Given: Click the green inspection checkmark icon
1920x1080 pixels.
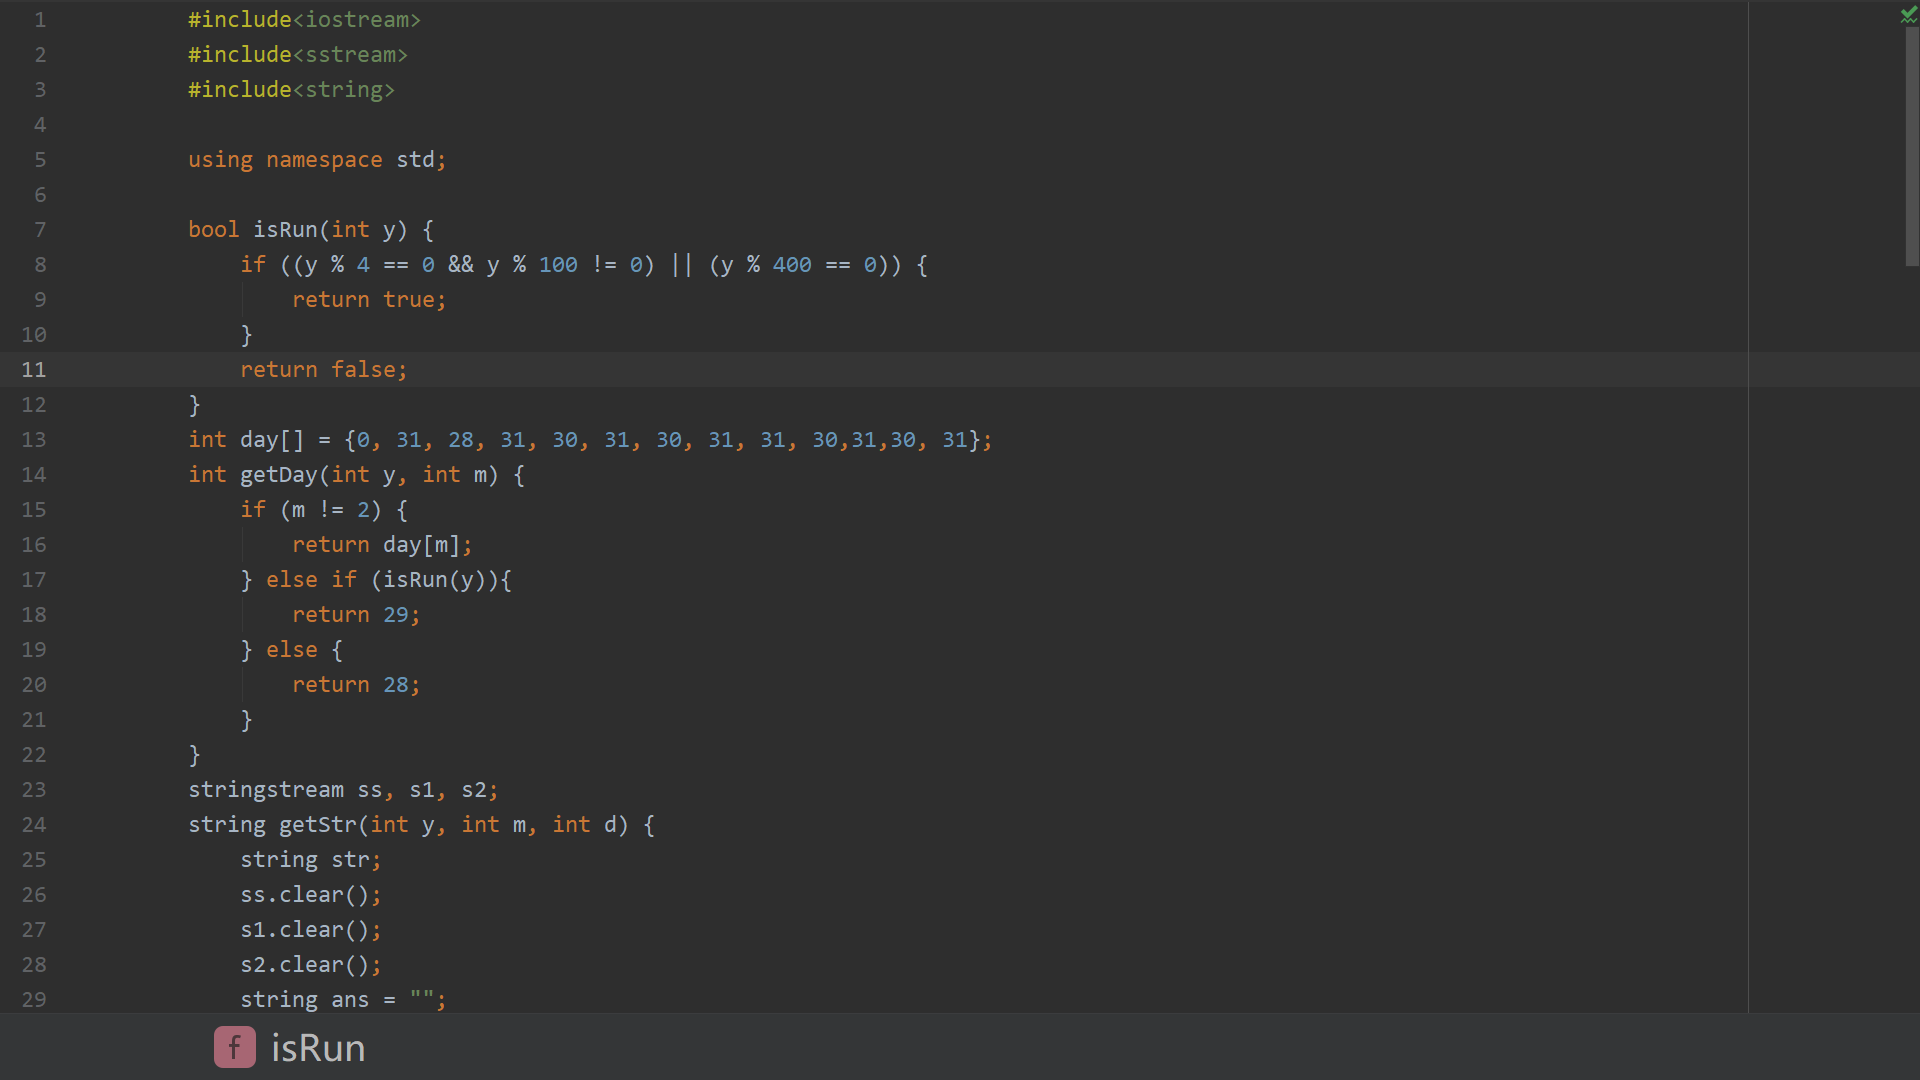Looking at the screenshot, I should [x=1909, y=14].
